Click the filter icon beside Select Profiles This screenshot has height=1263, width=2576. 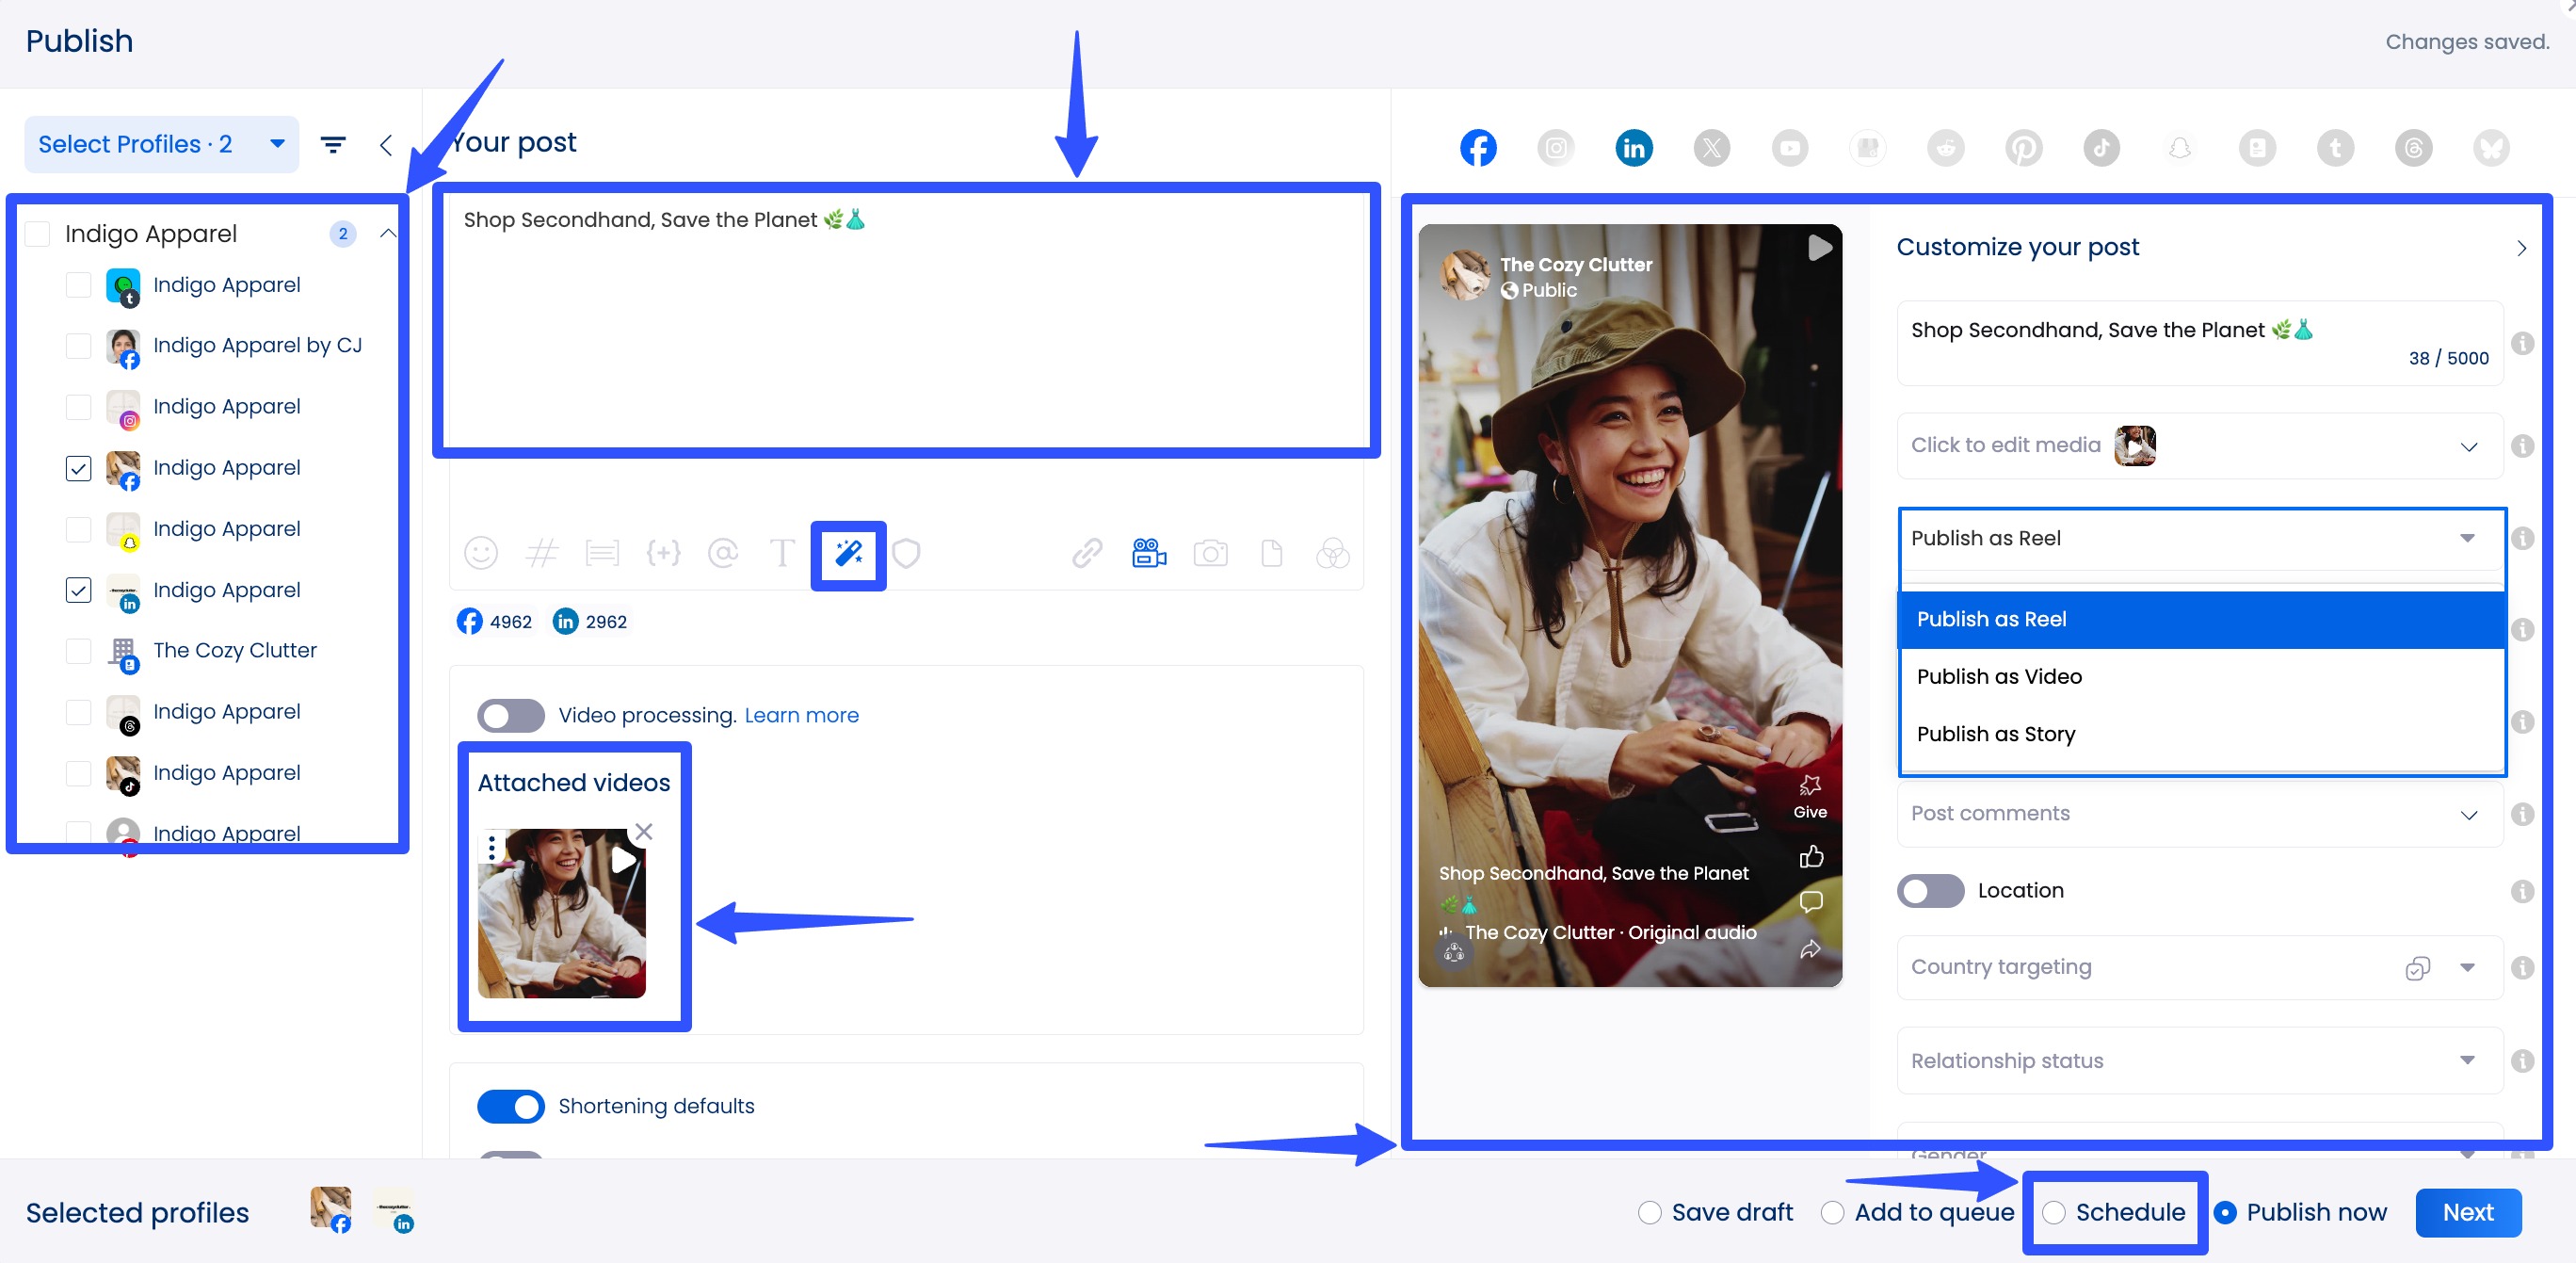click(x=333, y=144)
